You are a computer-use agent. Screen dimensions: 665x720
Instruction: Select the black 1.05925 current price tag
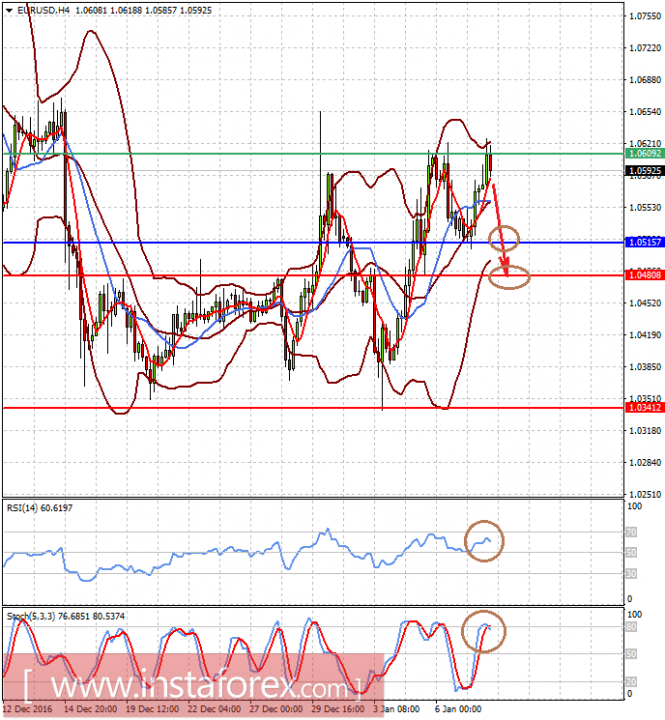click(x=642, y=171)
